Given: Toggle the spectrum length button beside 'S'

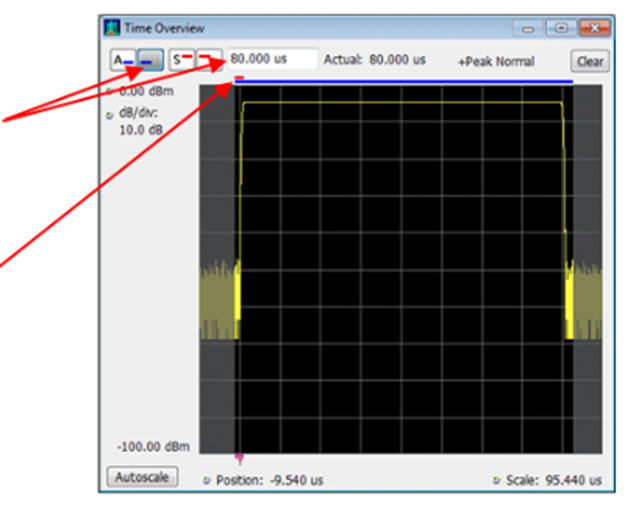Looking at the screenshot, I should pos(209,61).
